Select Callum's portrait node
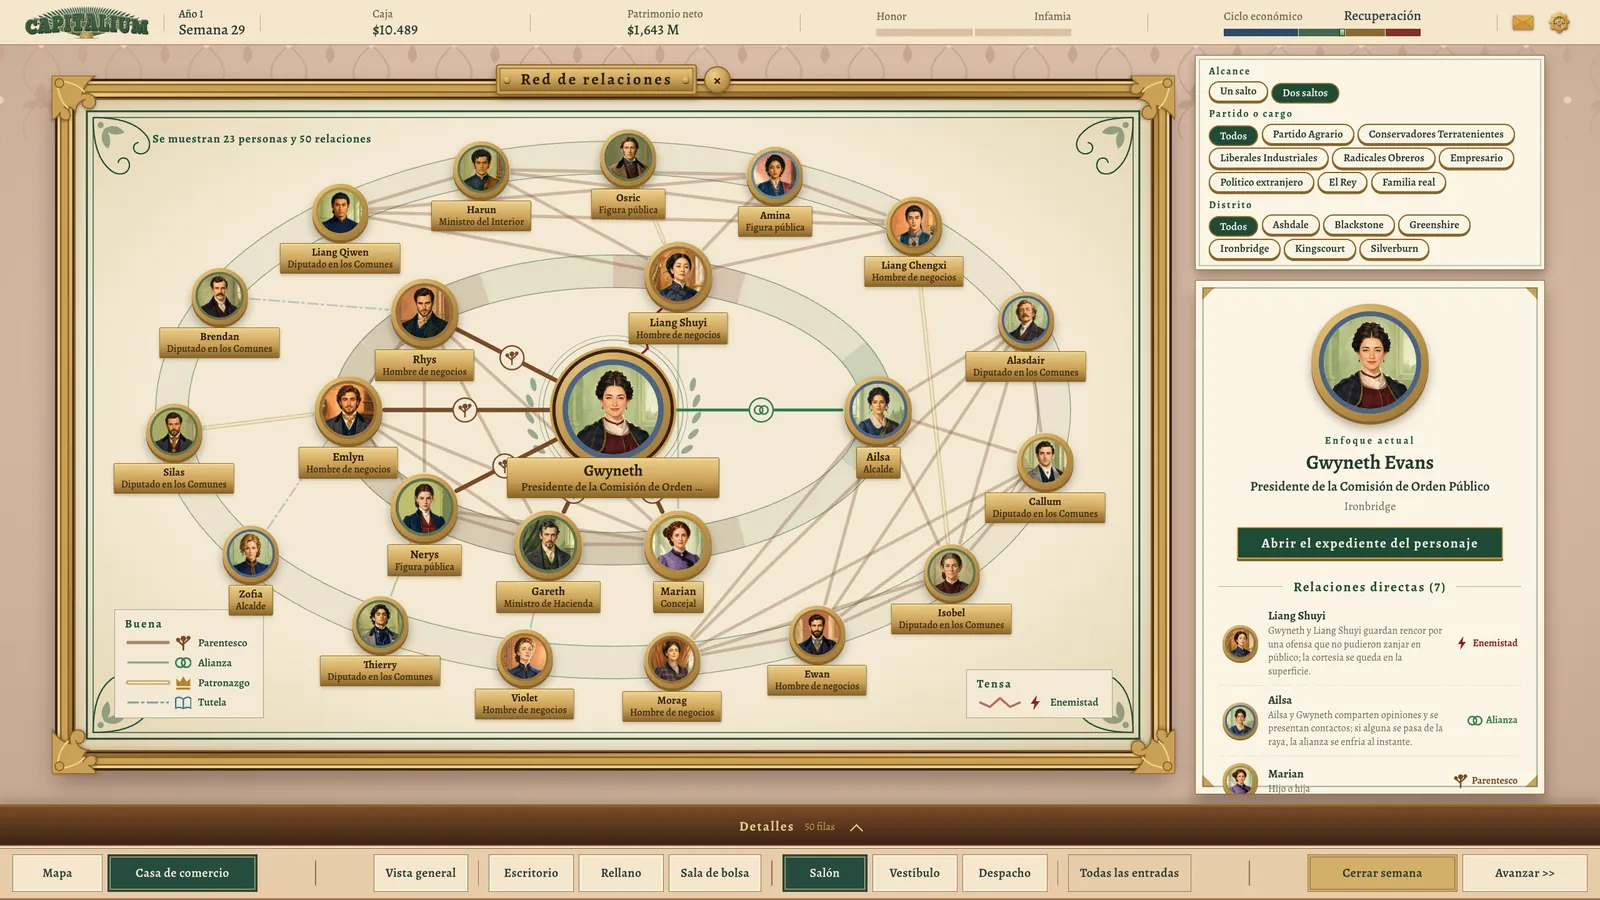The image size is (1600, 900). [1045, 462]
